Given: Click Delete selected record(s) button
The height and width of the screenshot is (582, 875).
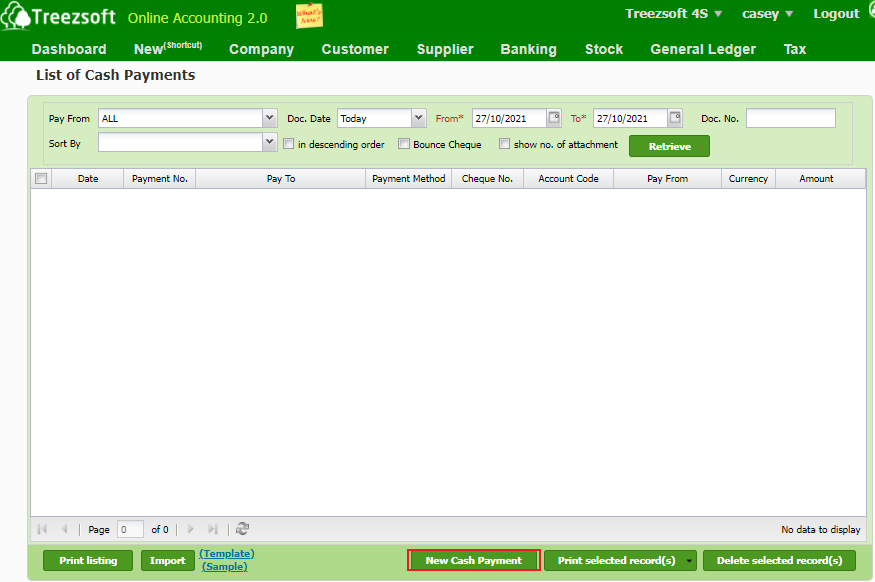Looking at the screenshot, I should (779, 560).
